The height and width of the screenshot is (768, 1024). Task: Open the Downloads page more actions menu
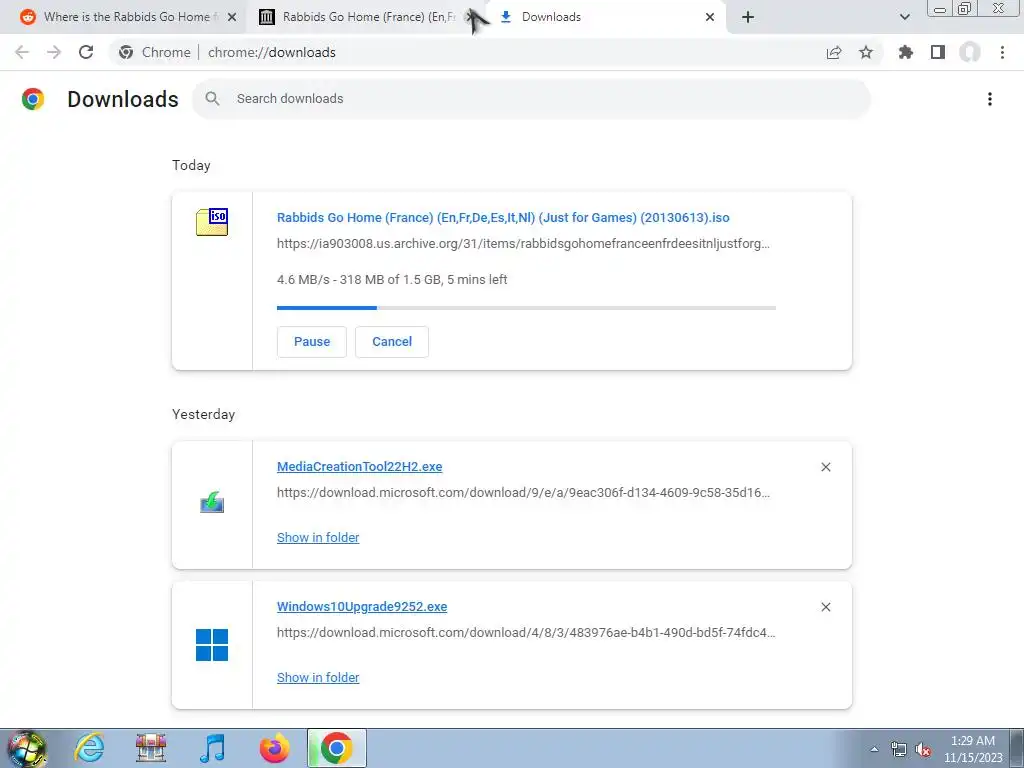[x=990, y=99]
